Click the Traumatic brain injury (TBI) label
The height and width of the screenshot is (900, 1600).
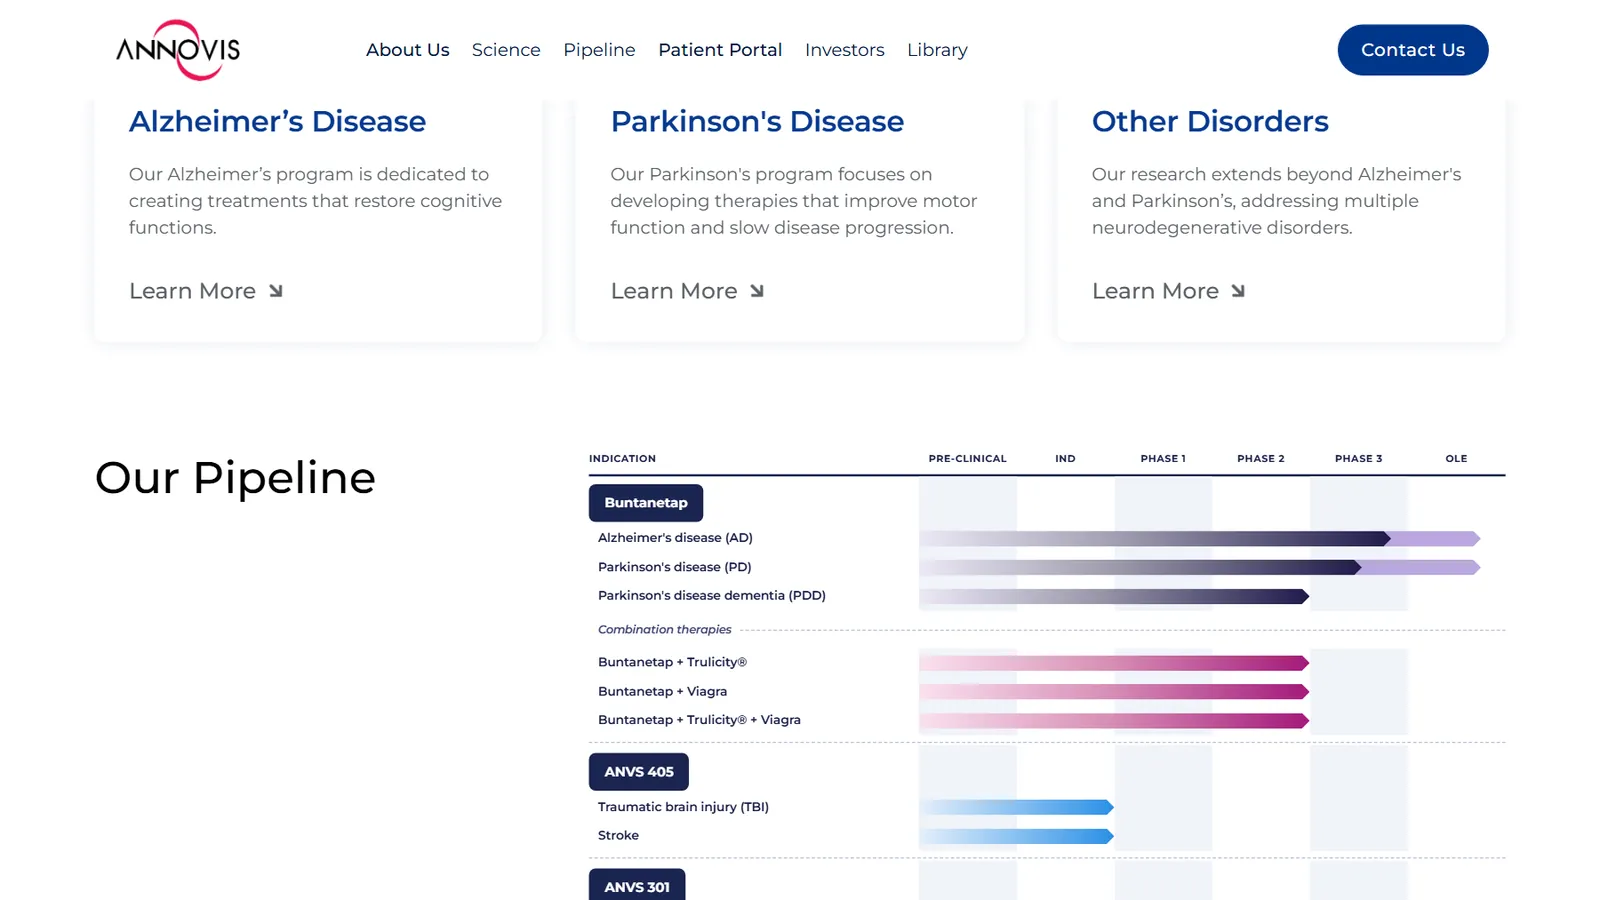pyautogui.click(x=683, y=807)
